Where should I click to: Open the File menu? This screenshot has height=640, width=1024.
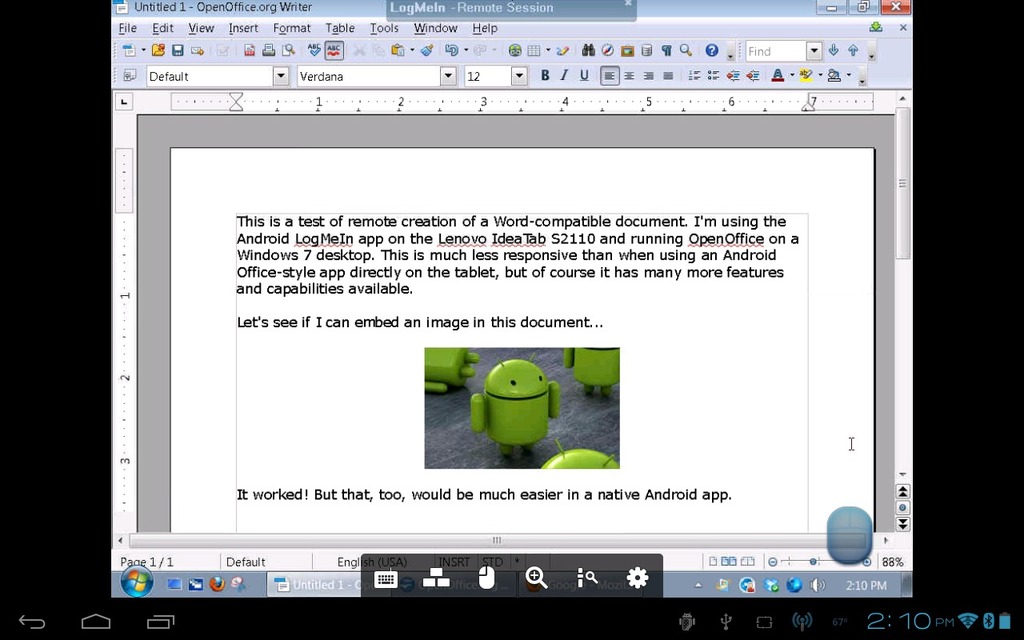coord(127,28)
